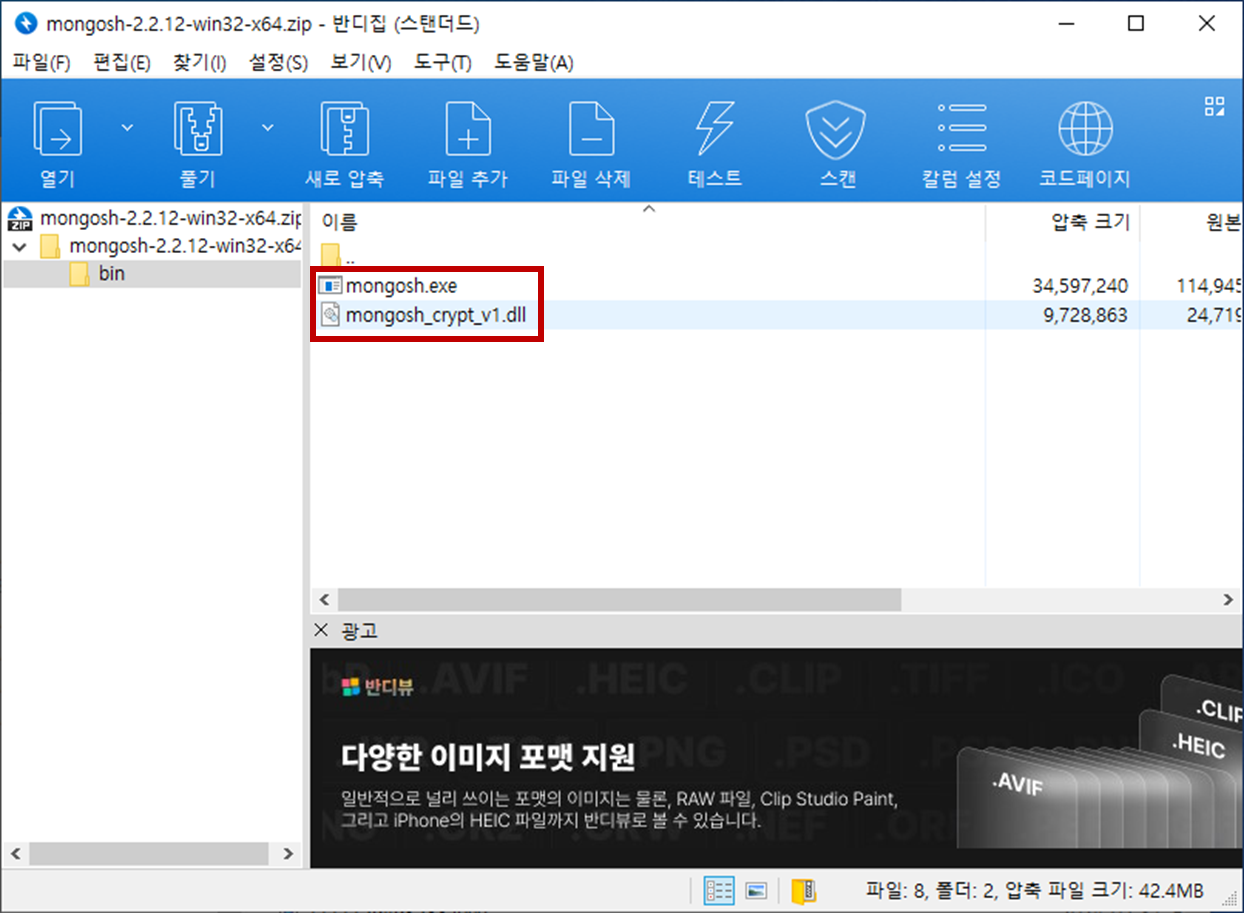Click file list horizontal scrollbar left arrow
Screen dimensions: 1244x913
(323, 599)
